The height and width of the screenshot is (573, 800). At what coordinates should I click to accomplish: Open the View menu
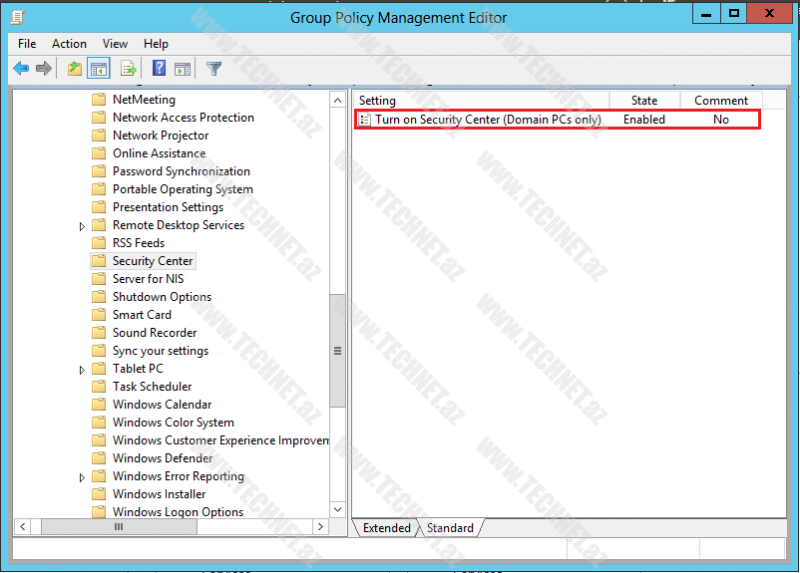115,44
